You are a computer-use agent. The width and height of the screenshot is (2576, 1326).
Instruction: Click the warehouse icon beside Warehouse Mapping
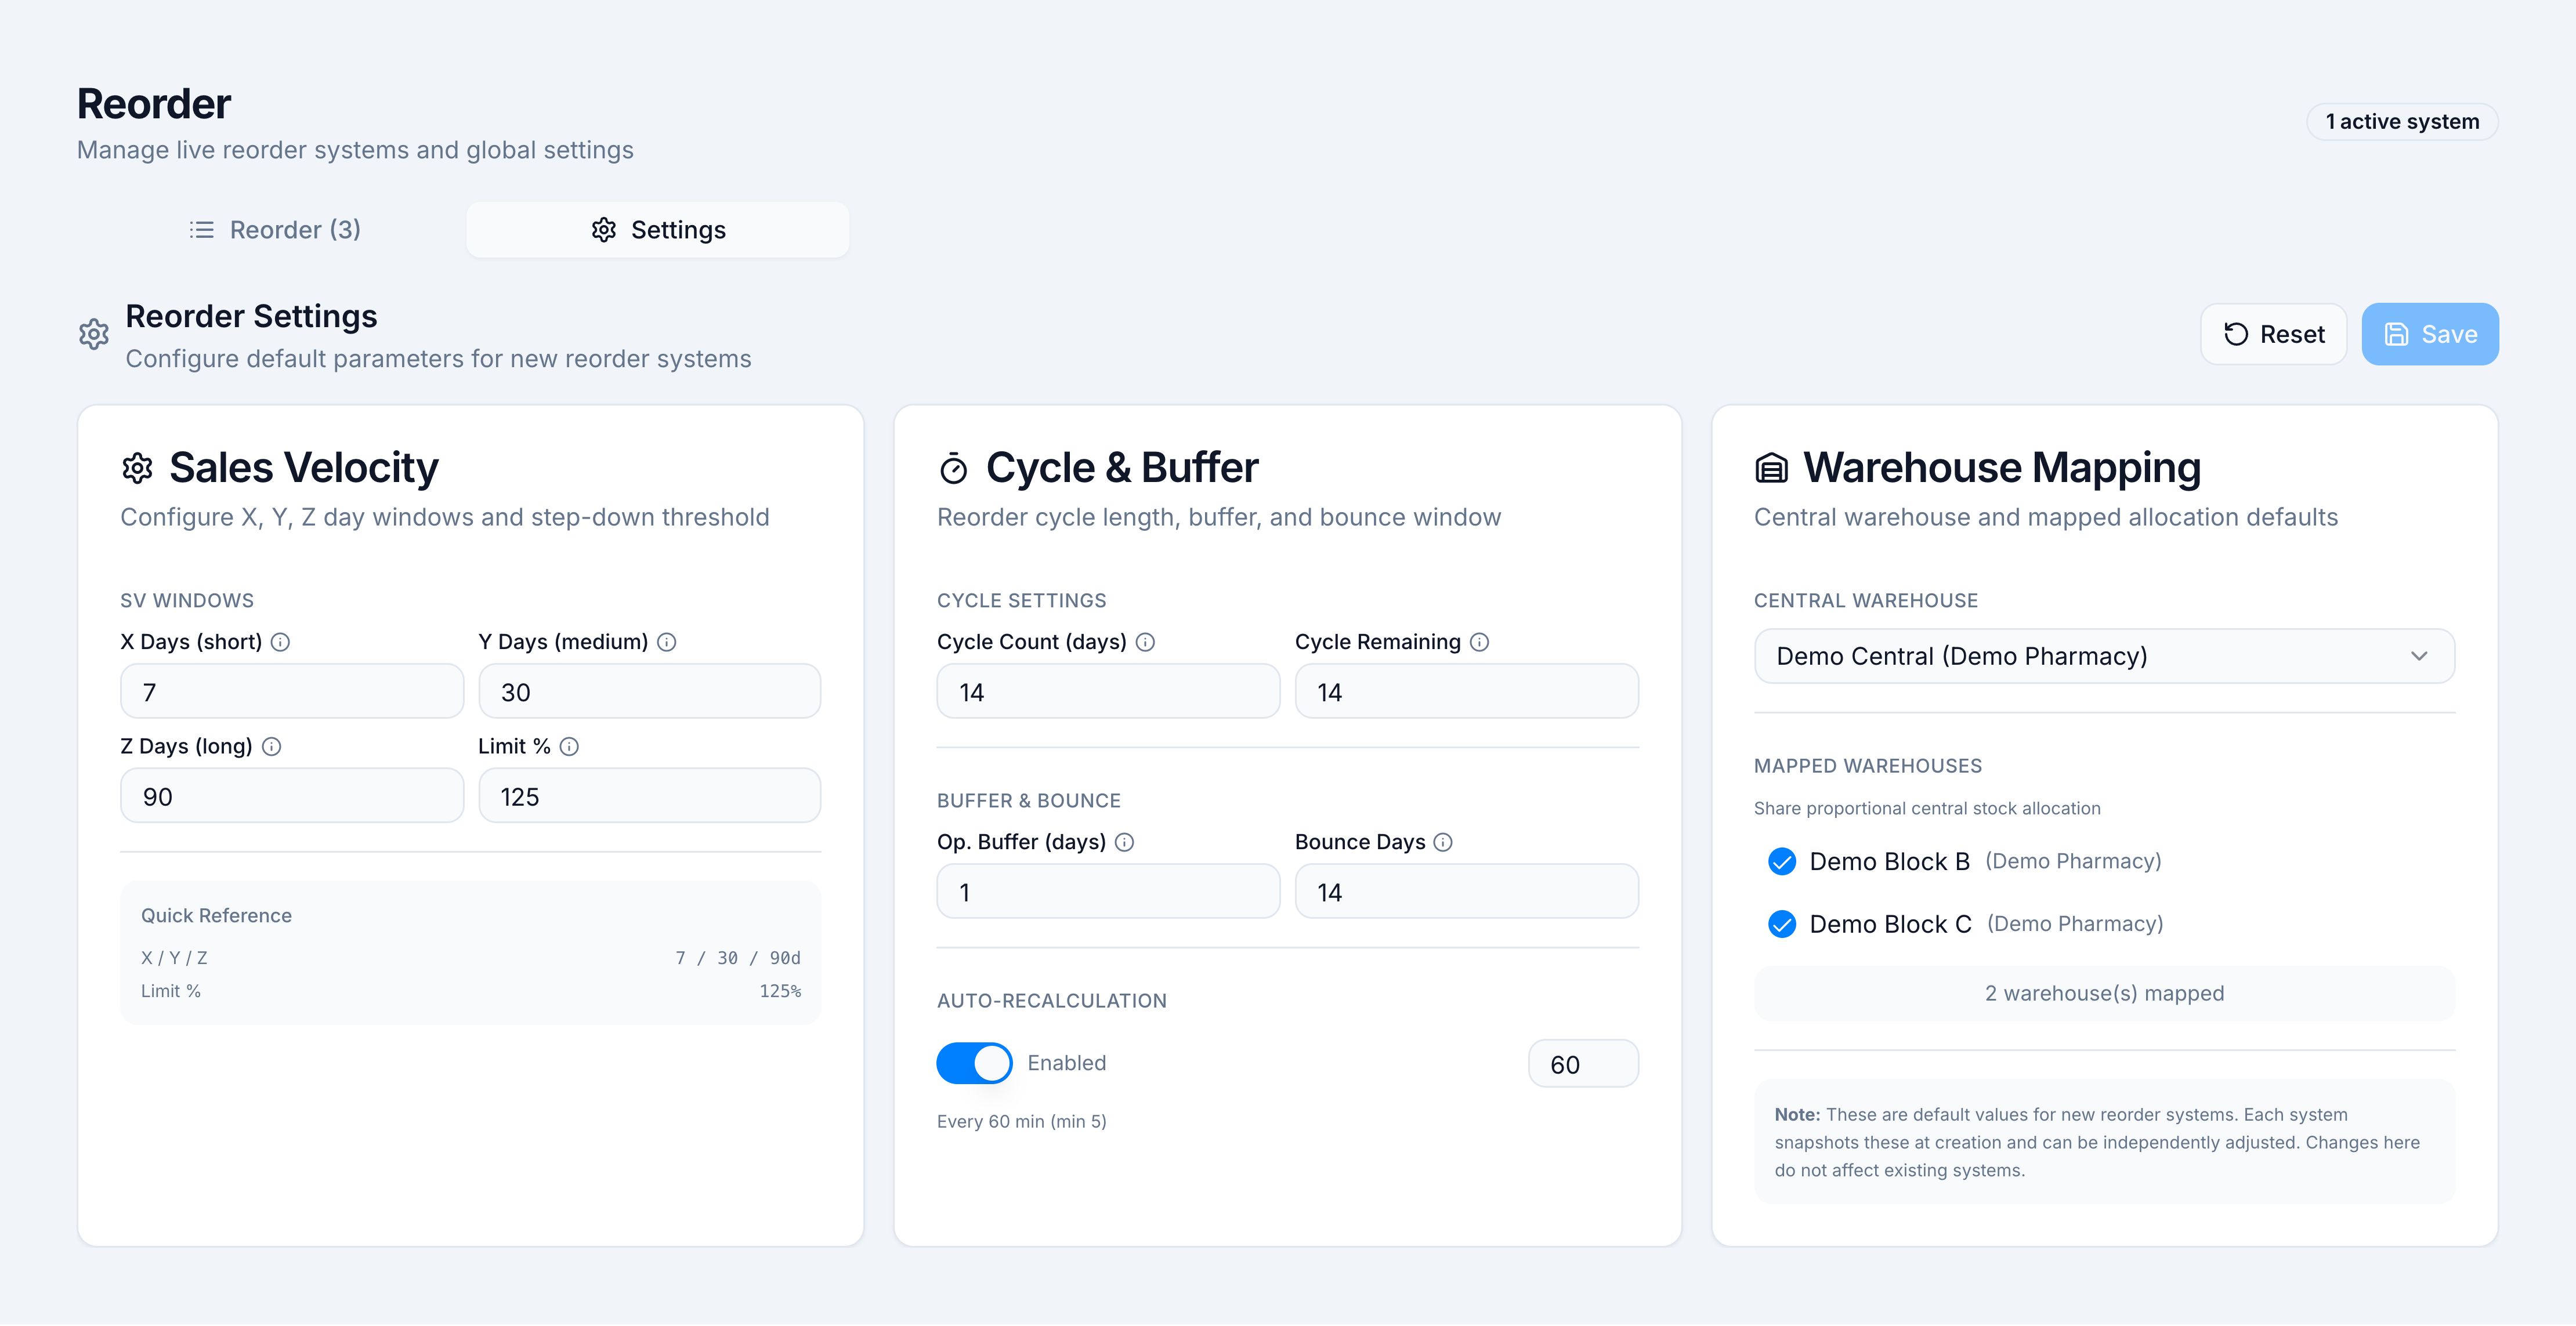tap(1771, 468)
